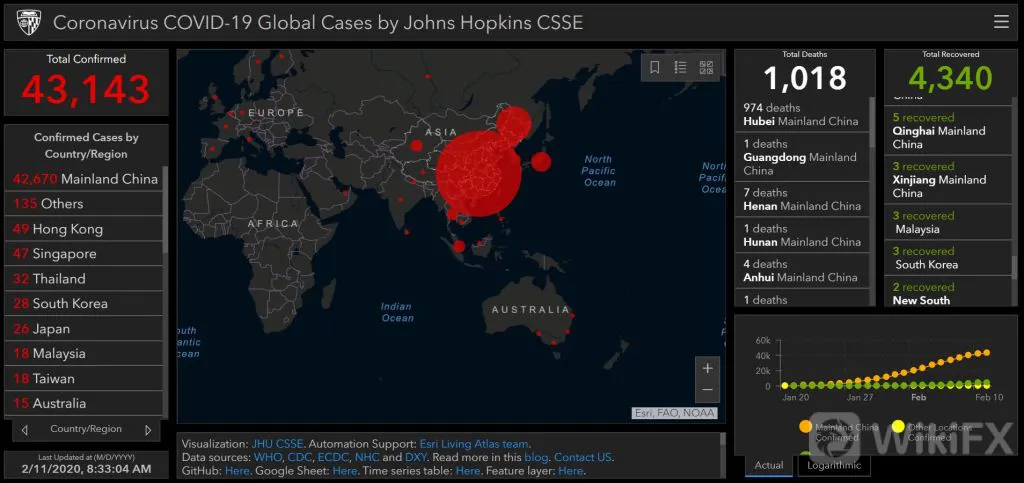This screenshot has width=1024, height=483.
Task: Select Hong Kong in country list
Action: (x=84, y=229)
